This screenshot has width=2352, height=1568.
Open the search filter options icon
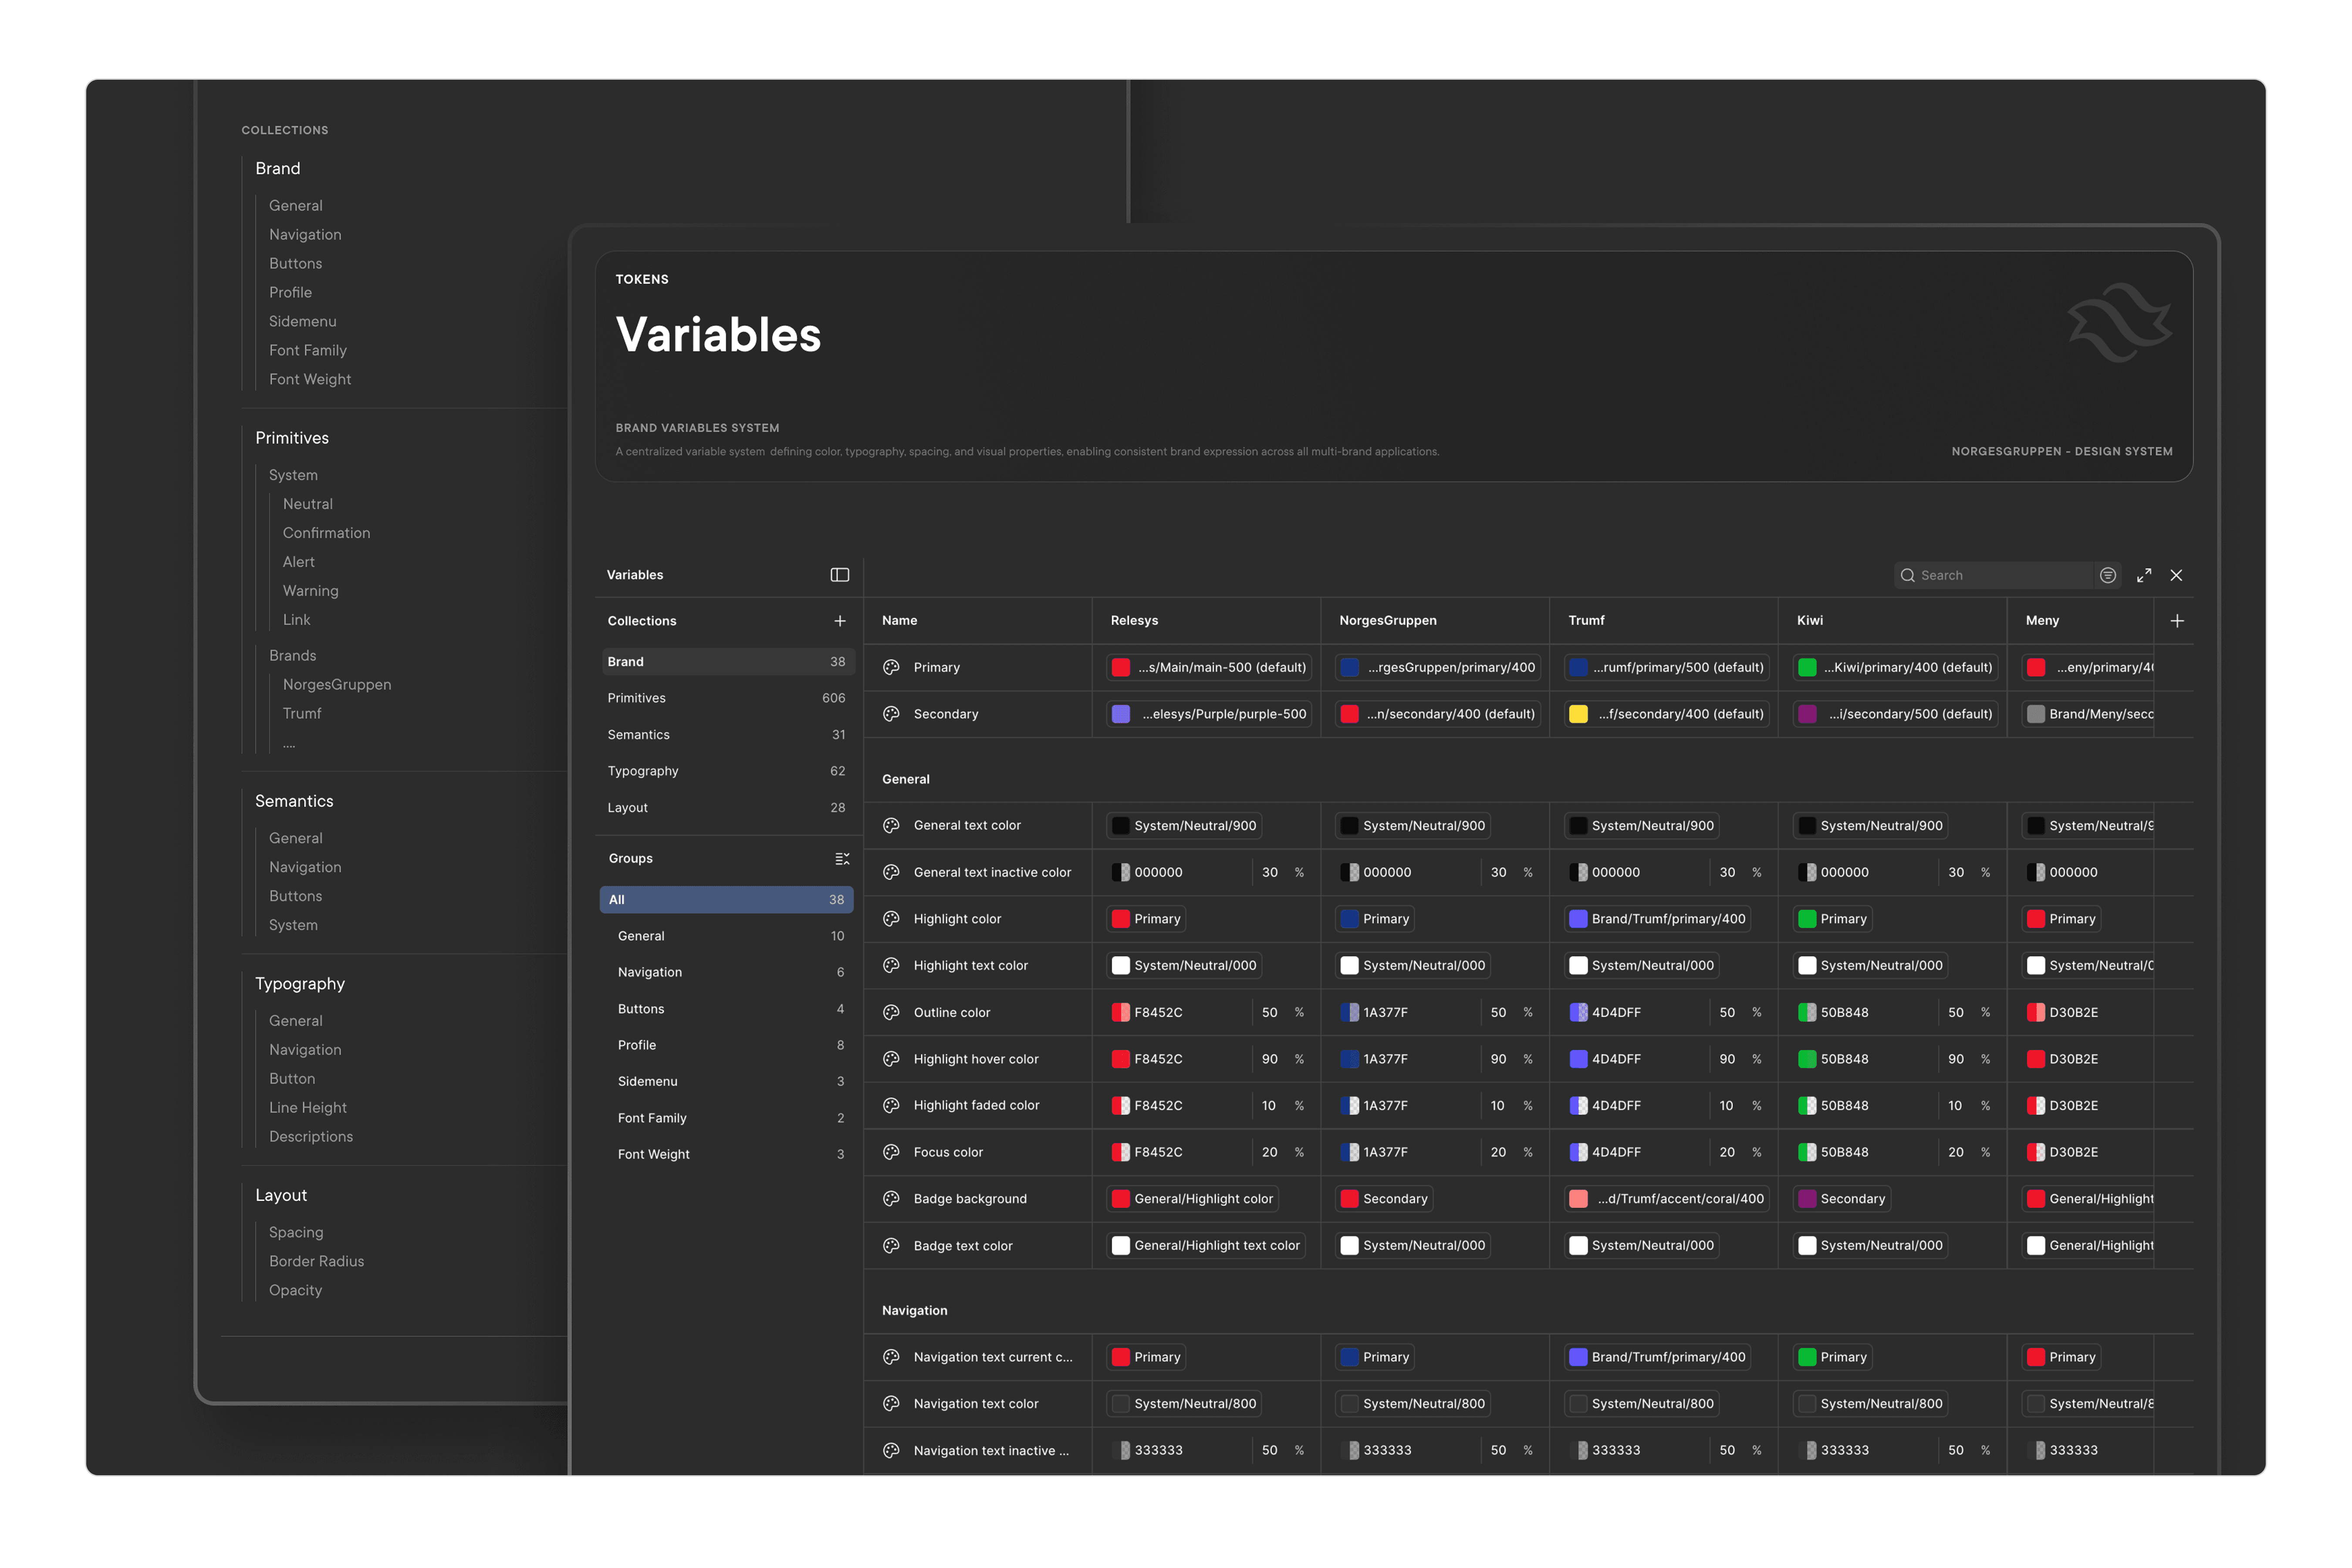pyautogui.click(x=2107, y=575)
